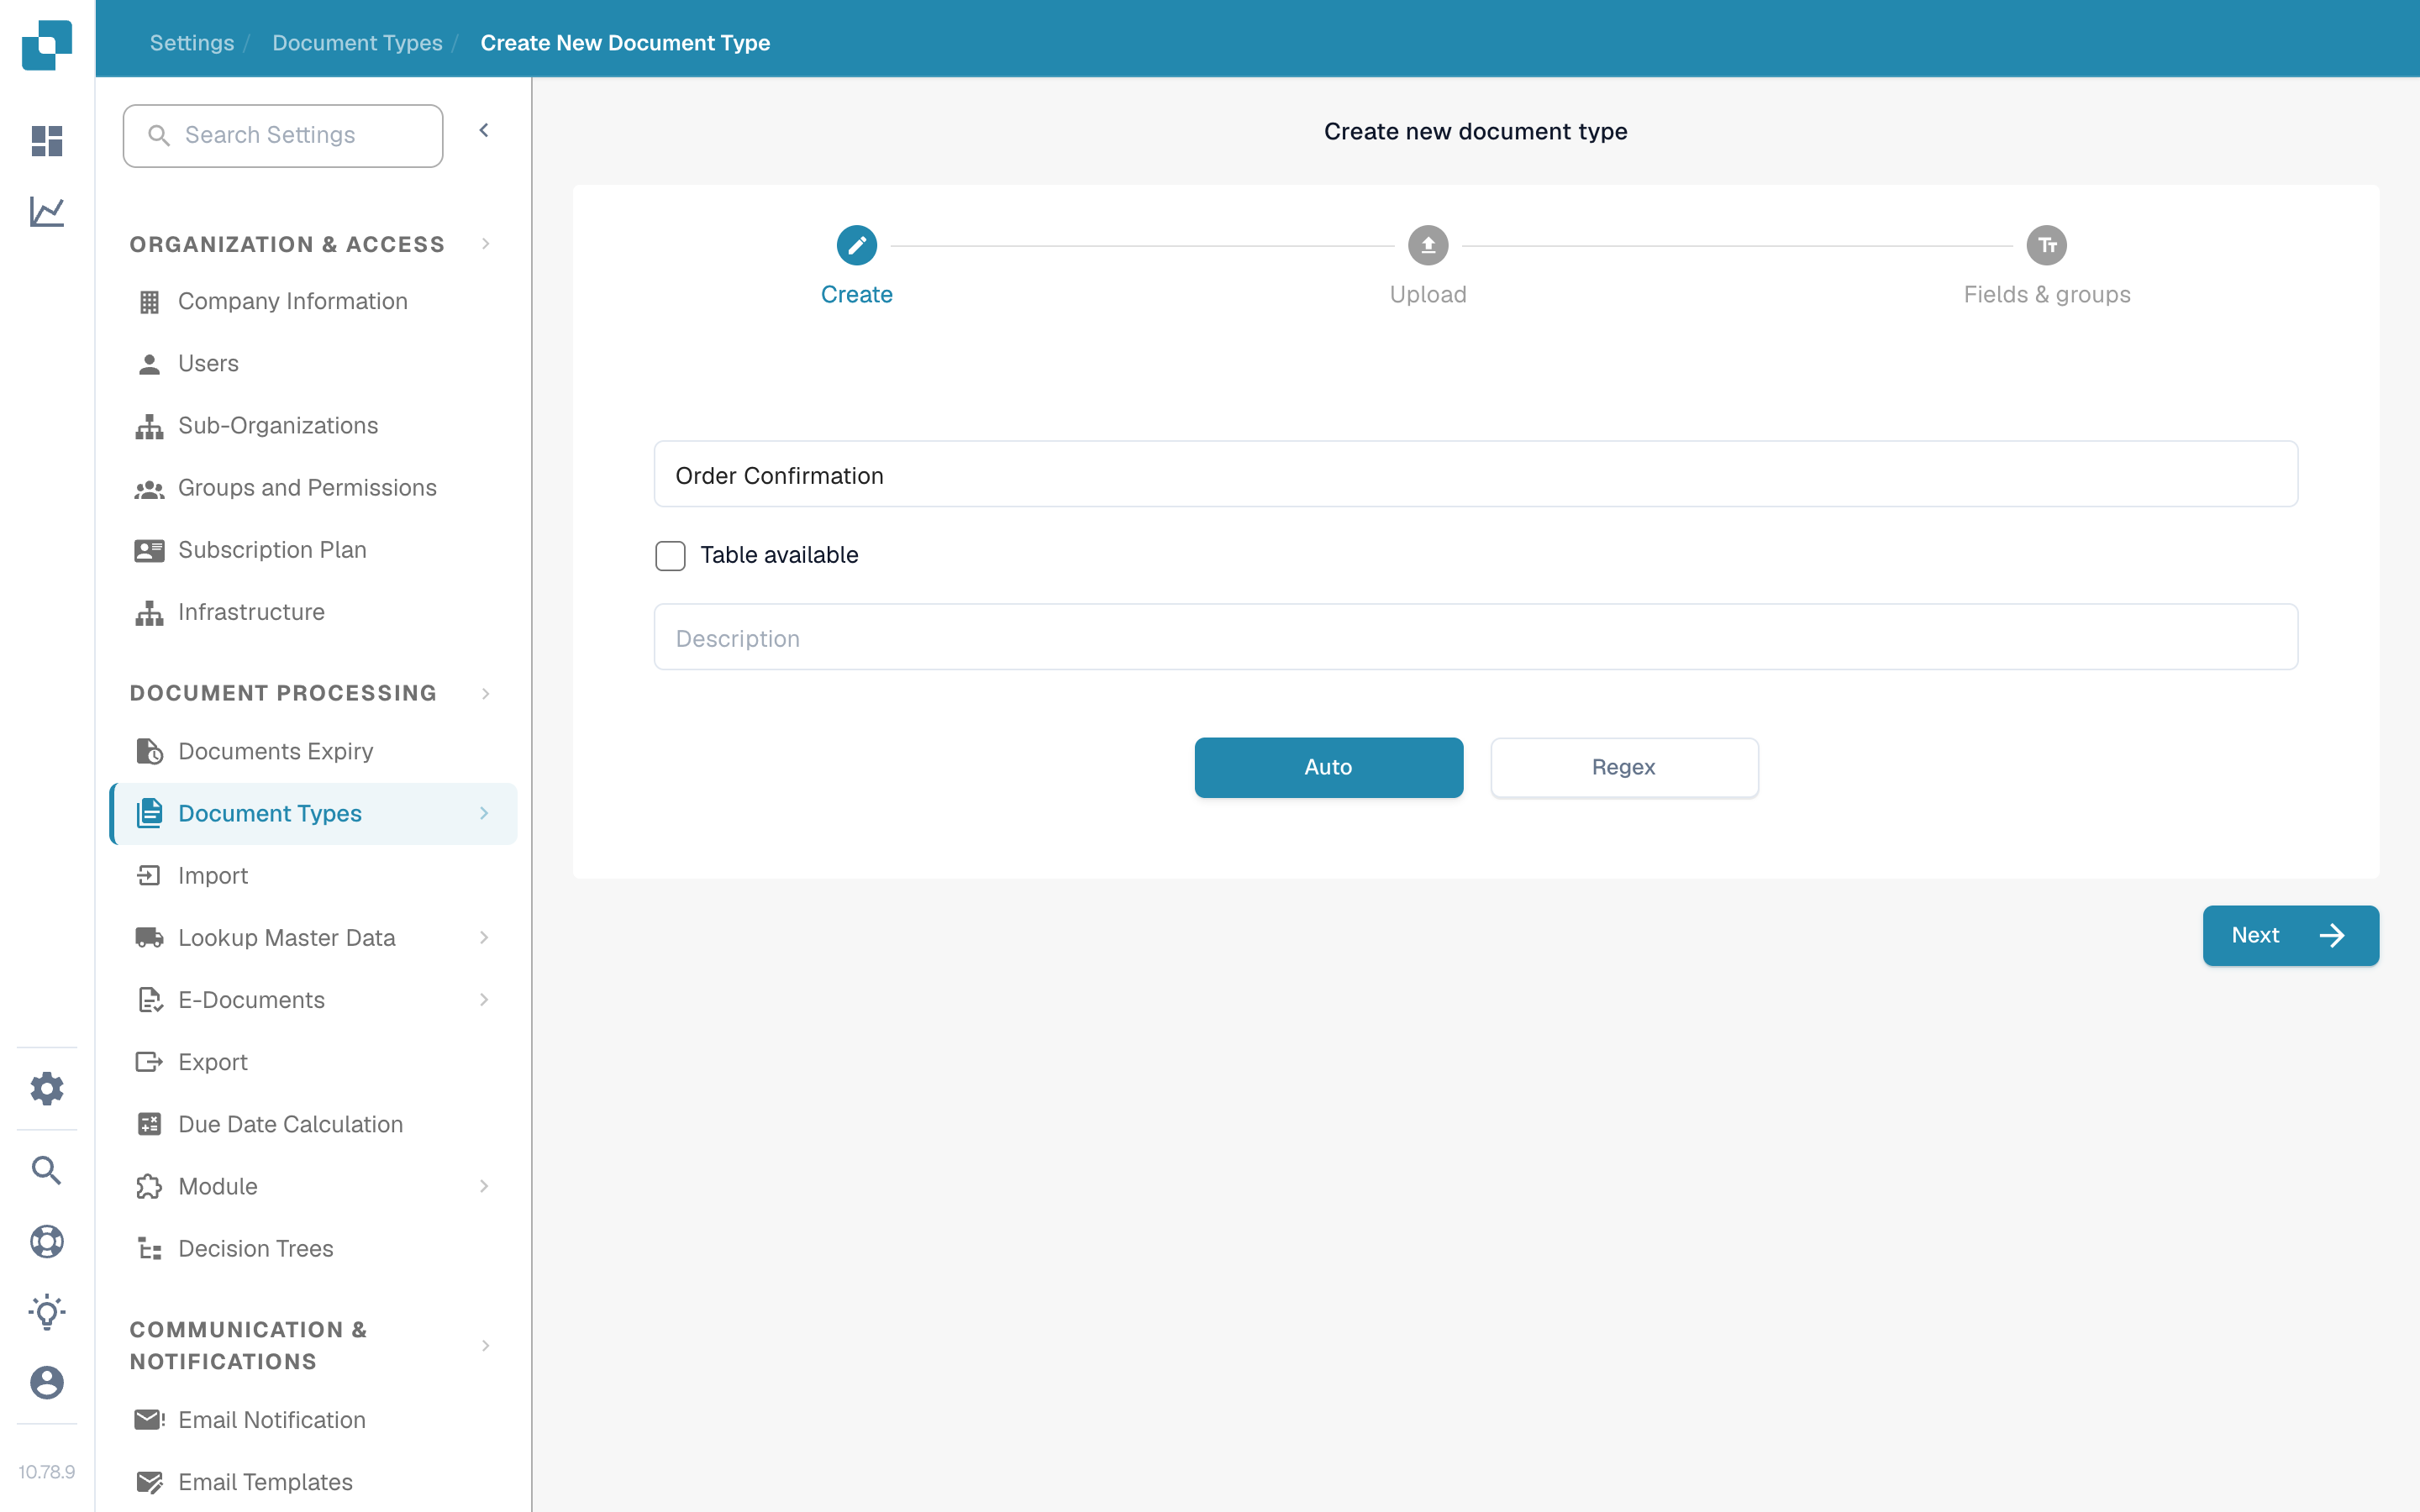
Task: Enable the Table available checkbox
Action: tap(670, 555)
